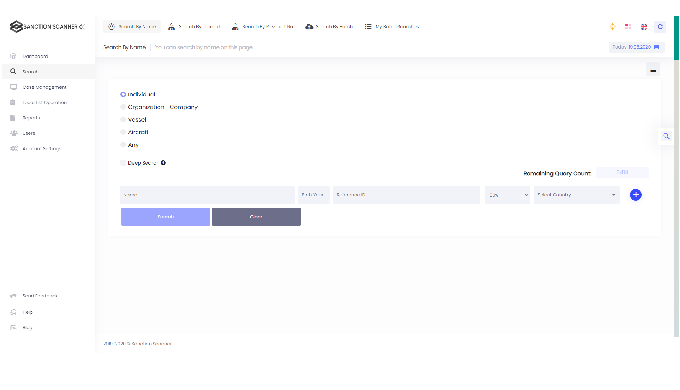This screenshot has height=390, width=680.
Task: Open Case Management in the sidebar
Action: coord(48,87)
